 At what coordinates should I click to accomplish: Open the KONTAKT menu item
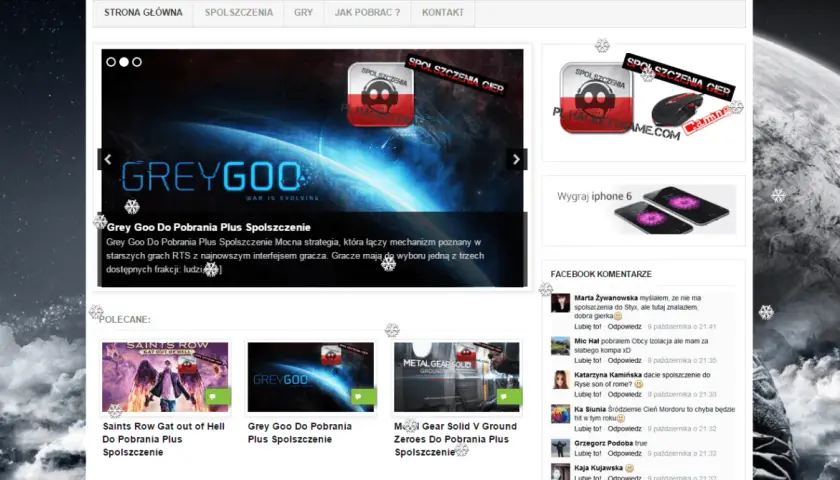click(x=443, y=13)
